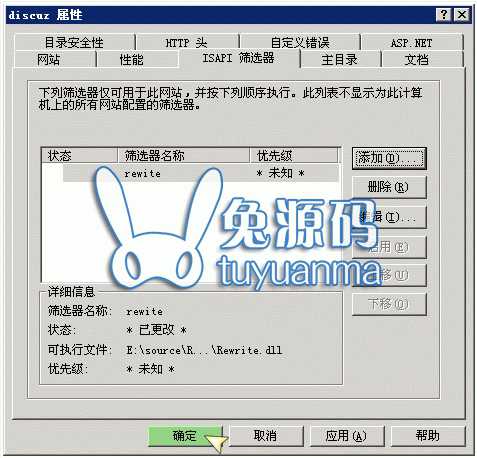477x458 pixels.
Task: Click the 优先级 column header
Action: coord(294,155)
